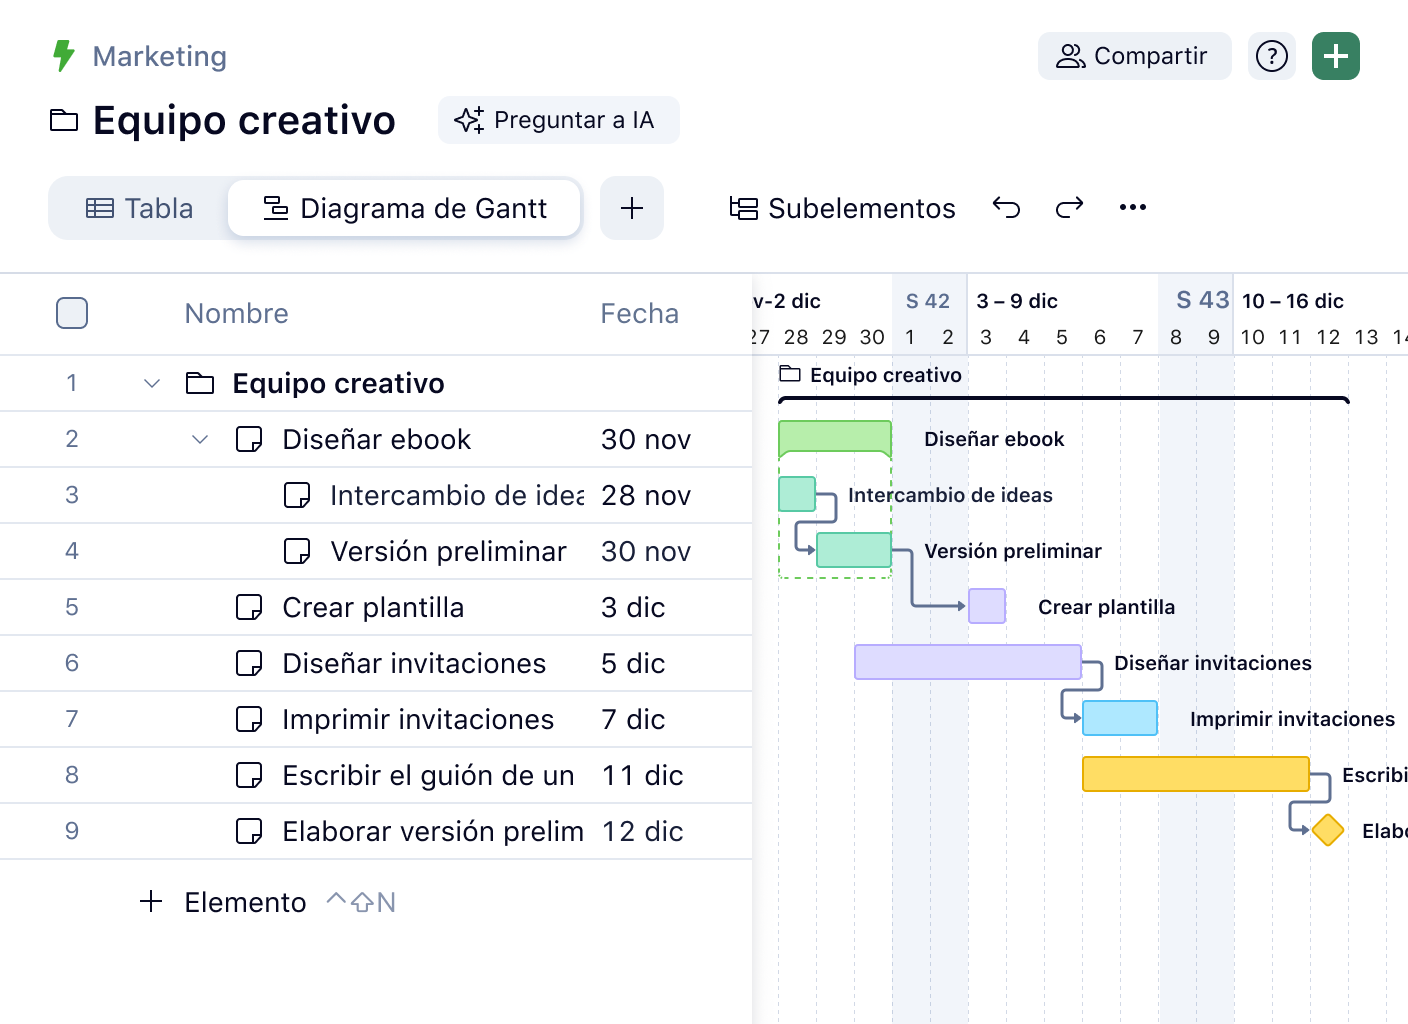
Task: Click the yellow diamond milestone marker
Action: tap(1328, 830)
